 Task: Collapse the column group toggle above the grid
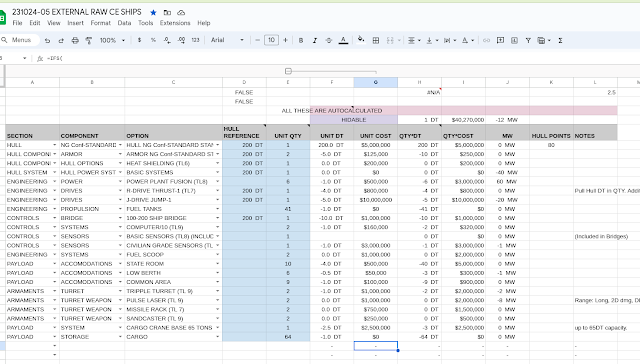click(x=288, y=71)
